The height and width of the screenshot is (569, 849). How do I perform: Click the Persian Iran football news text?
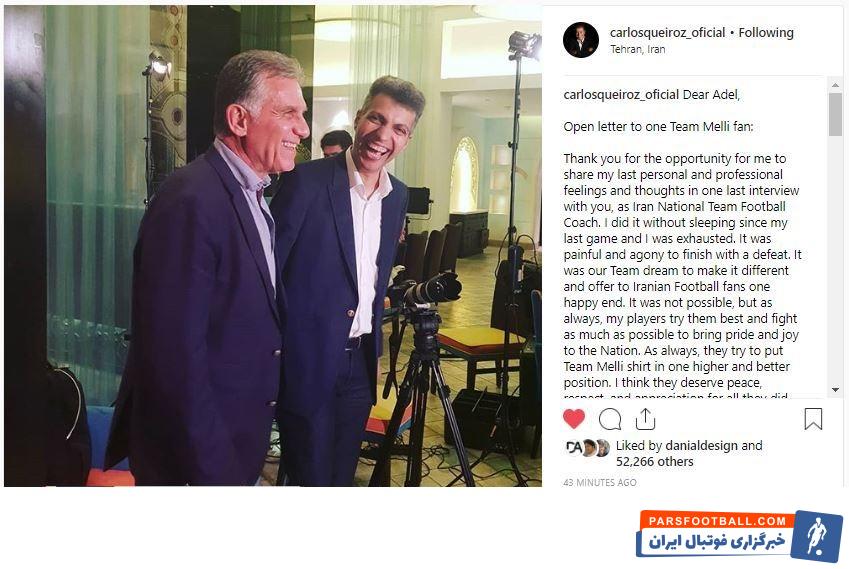pyautogui.click(x=717, y=541)
